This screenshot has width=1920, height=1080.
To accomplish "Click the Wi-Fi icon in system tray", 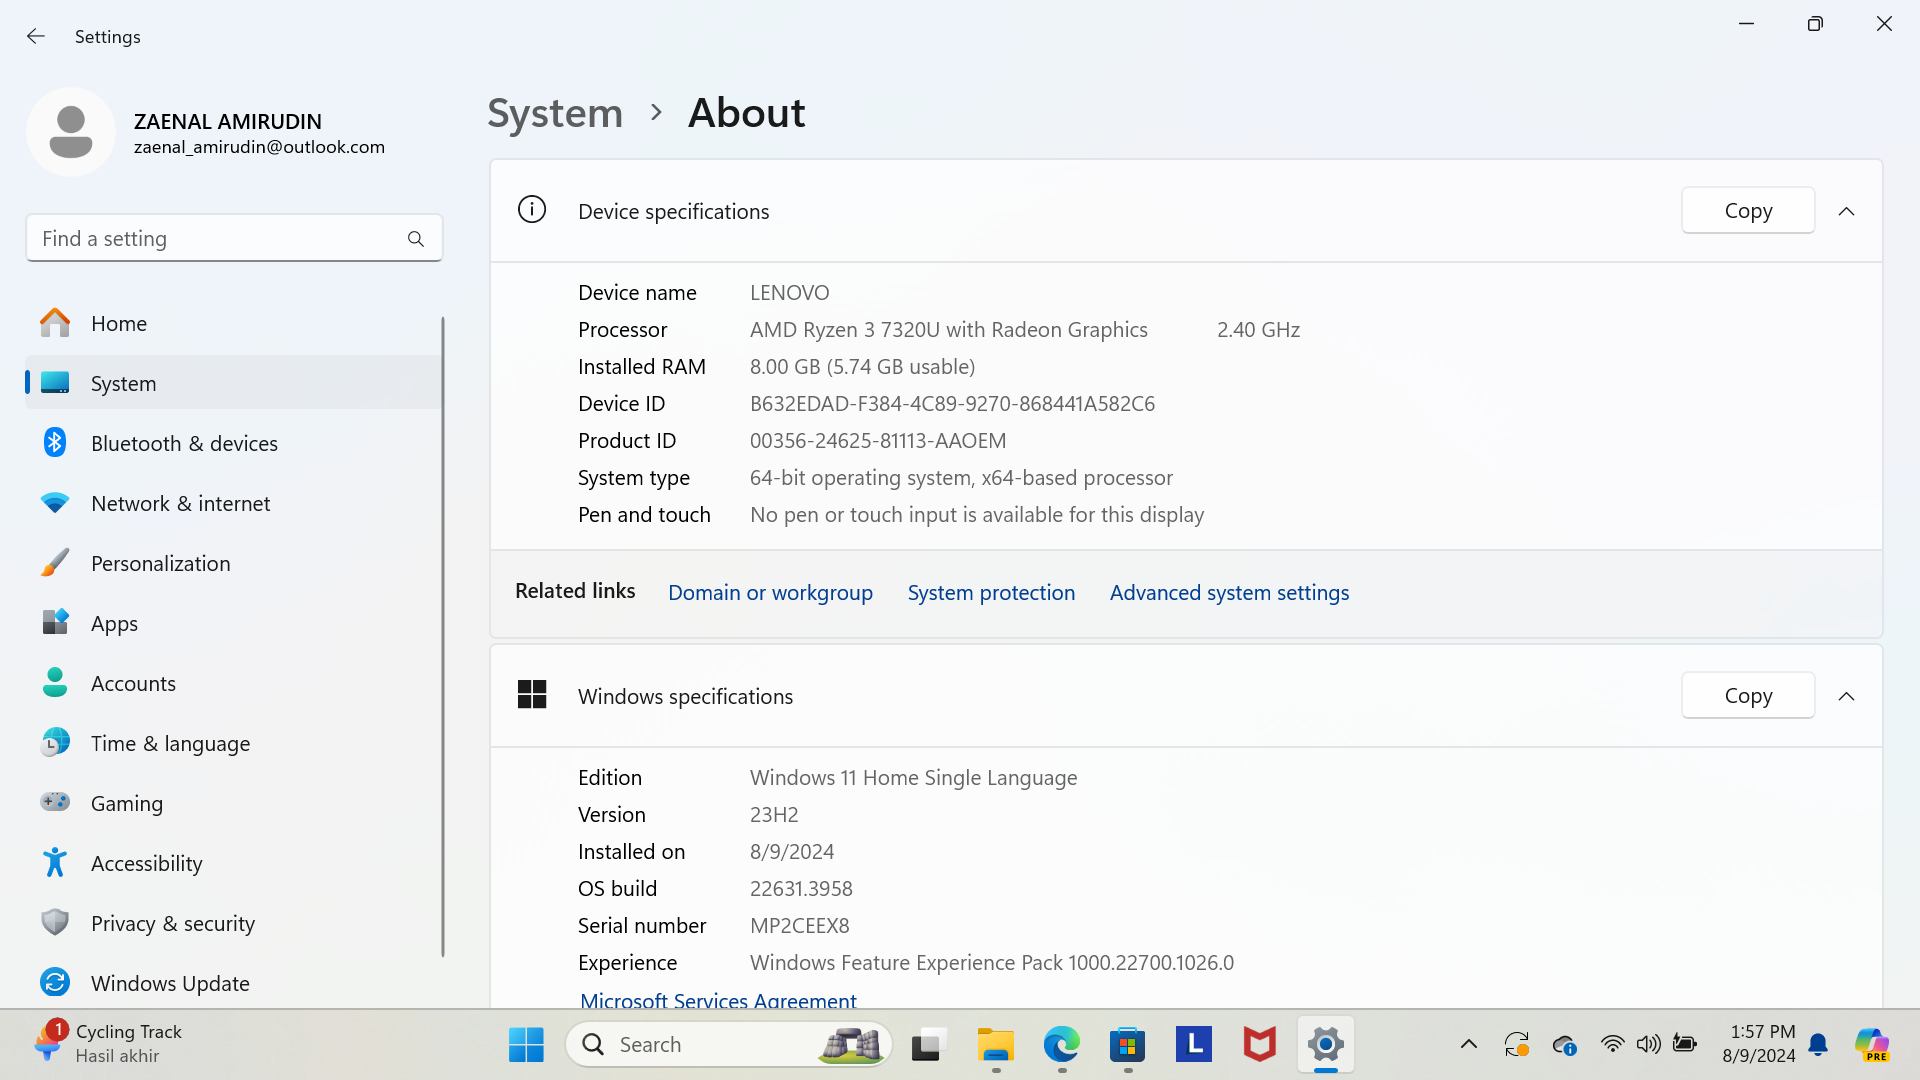I will [x=1612, y=1045].
